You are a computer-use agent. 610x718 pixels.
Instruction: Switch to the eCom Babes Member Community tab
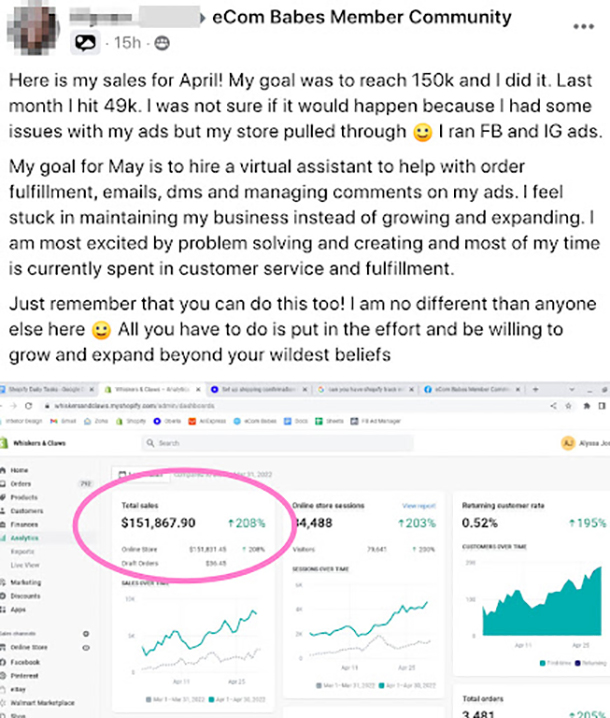tap(472, 387)
